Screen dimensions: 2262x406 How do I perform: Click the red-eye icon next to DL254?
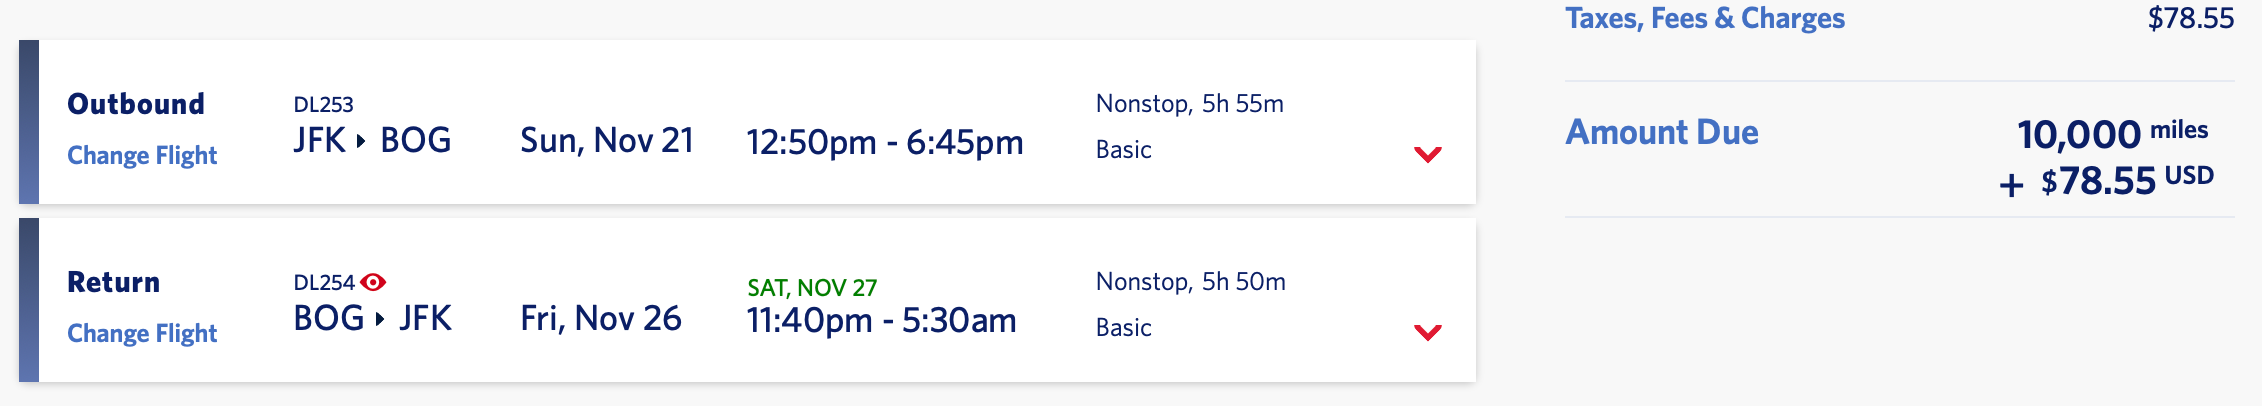click(x=373, y=282)
